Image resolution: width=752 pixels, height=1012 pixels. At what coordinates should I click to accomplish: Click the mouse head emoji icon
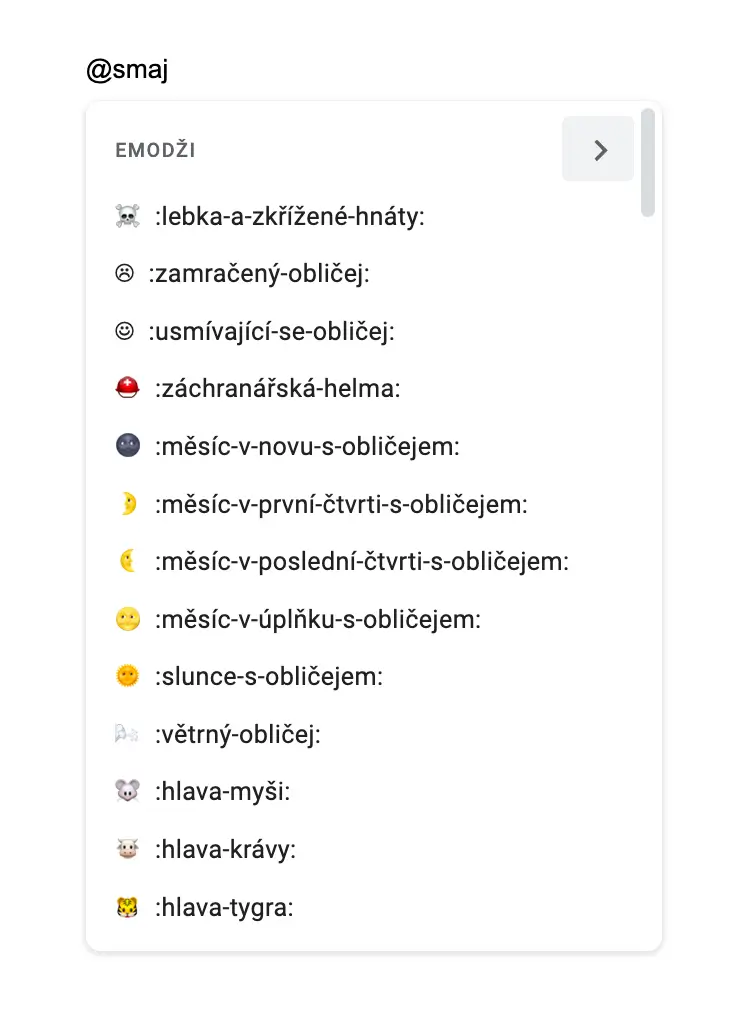[127, 793]
